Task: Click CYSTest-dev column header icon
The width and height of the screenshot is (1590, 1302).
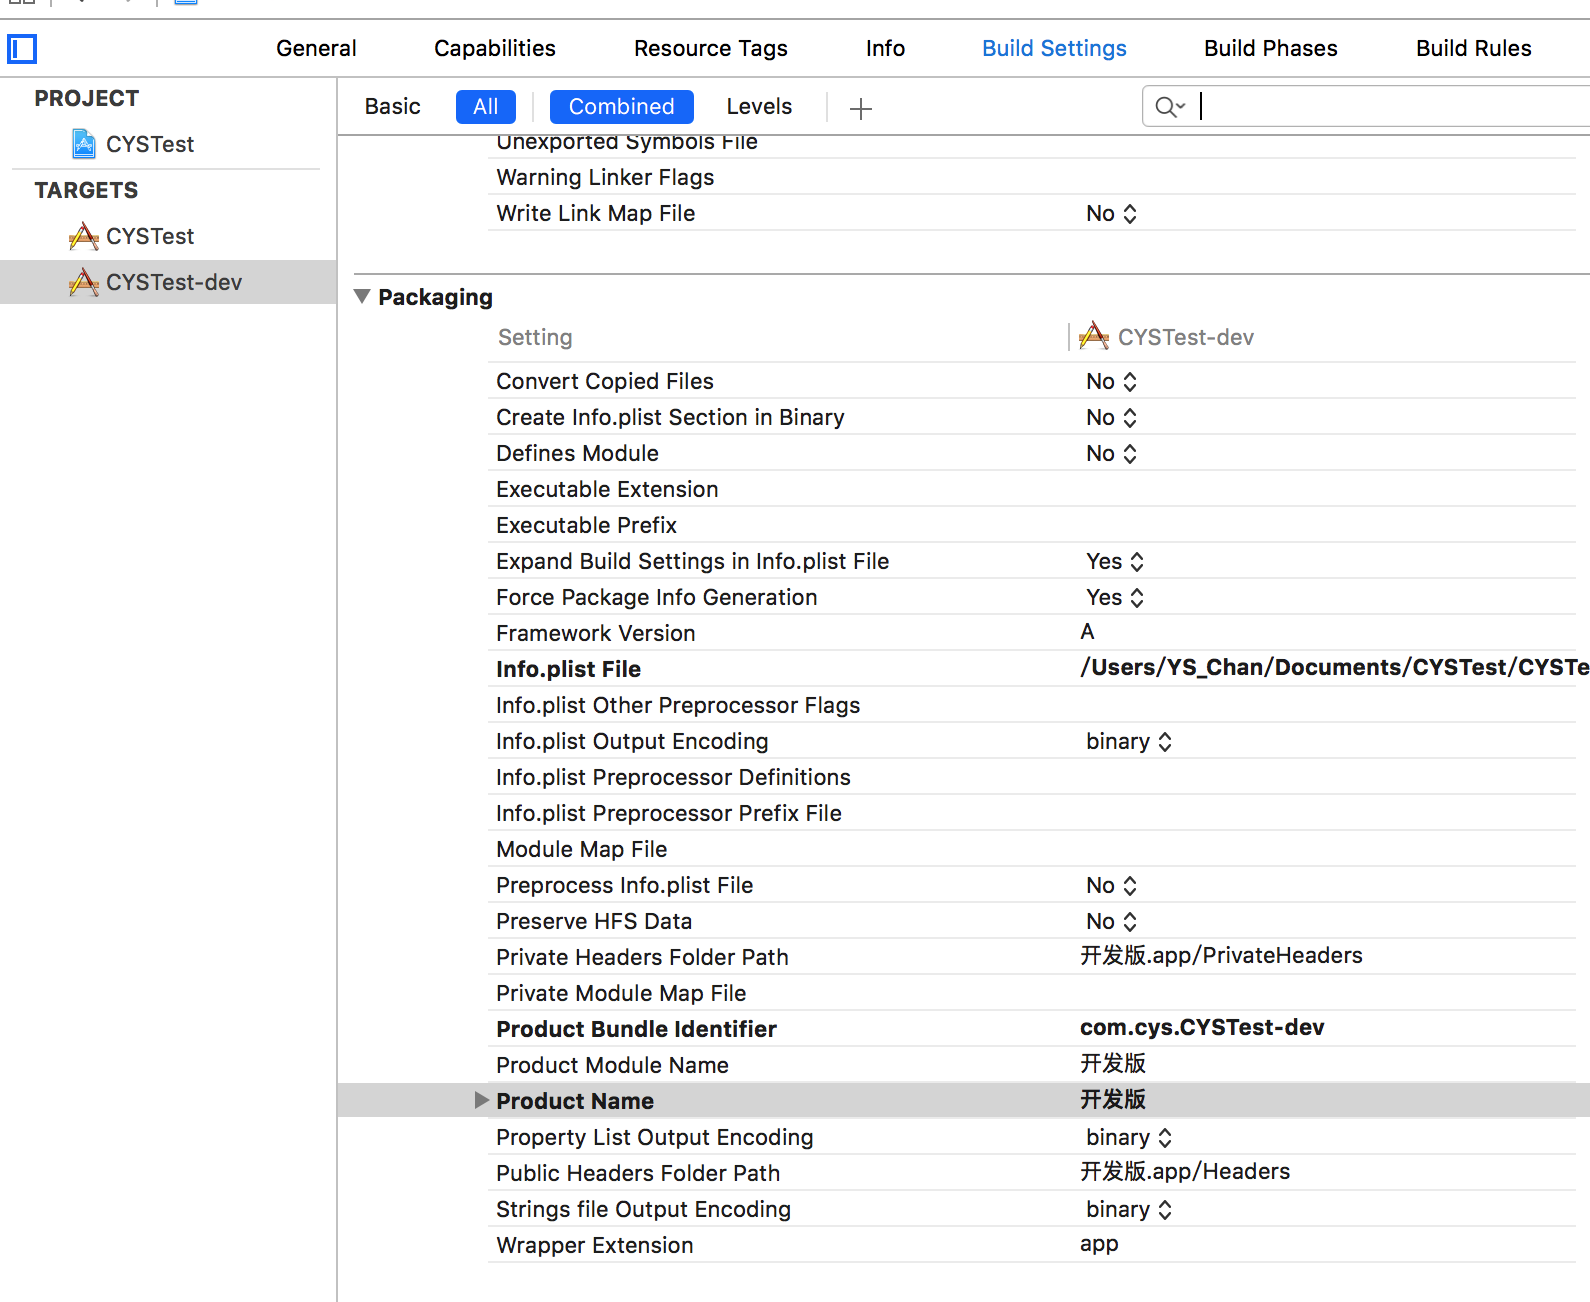Action: (1094, 336)
